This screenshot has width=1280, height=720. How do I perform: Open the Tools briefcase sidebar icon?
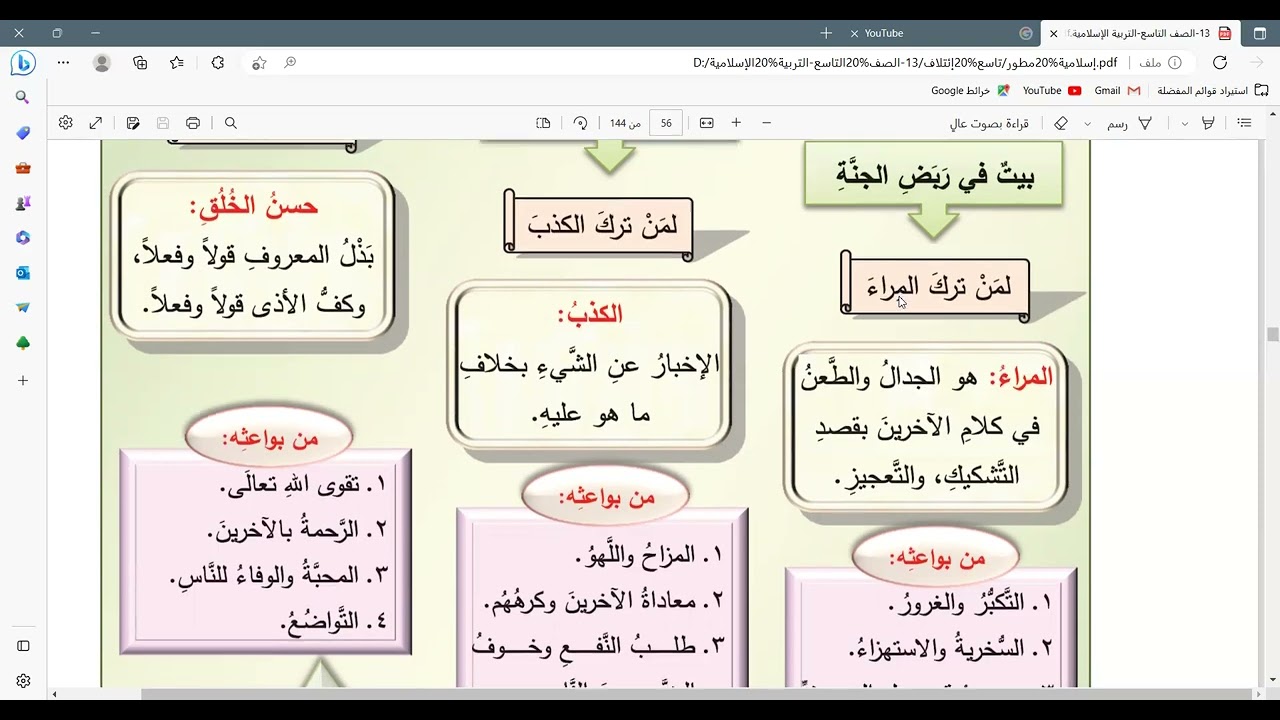click(23, 168)
